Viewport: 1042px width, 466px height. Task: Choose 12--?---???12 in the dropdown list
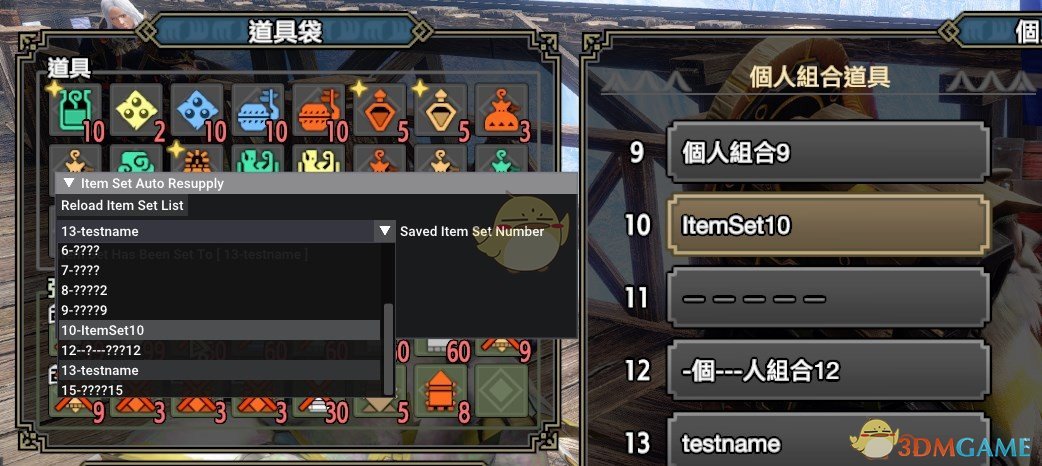(219, 350)
